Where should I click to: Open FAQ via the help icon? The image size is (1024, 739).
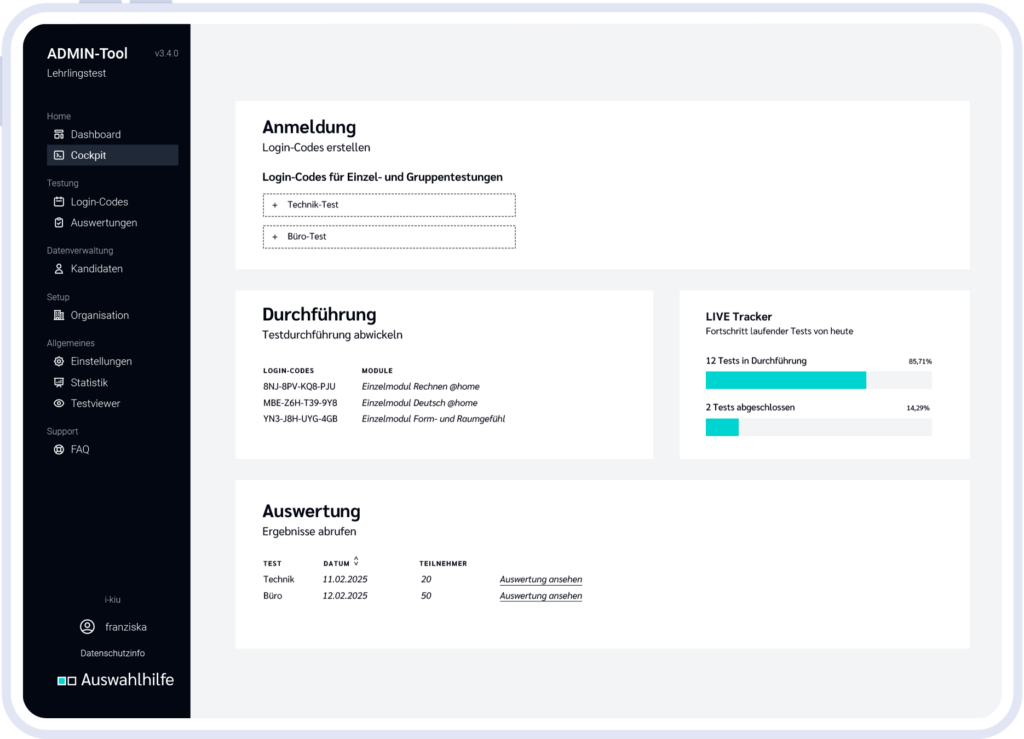coord(60,449)
